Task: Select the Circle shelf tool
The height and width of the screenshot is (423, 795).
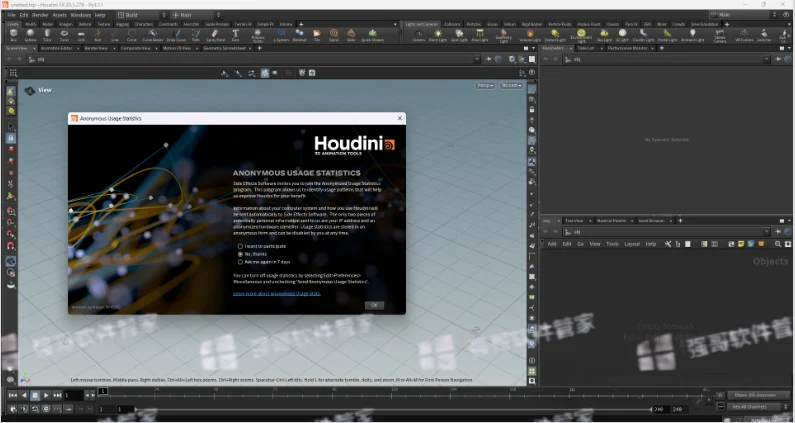Action: 132,34
